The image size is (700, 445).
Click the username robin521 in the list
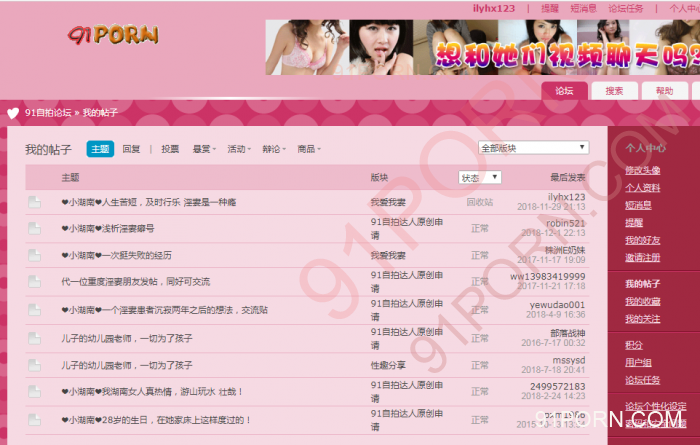pyautogui.click(x=566, y=223)
